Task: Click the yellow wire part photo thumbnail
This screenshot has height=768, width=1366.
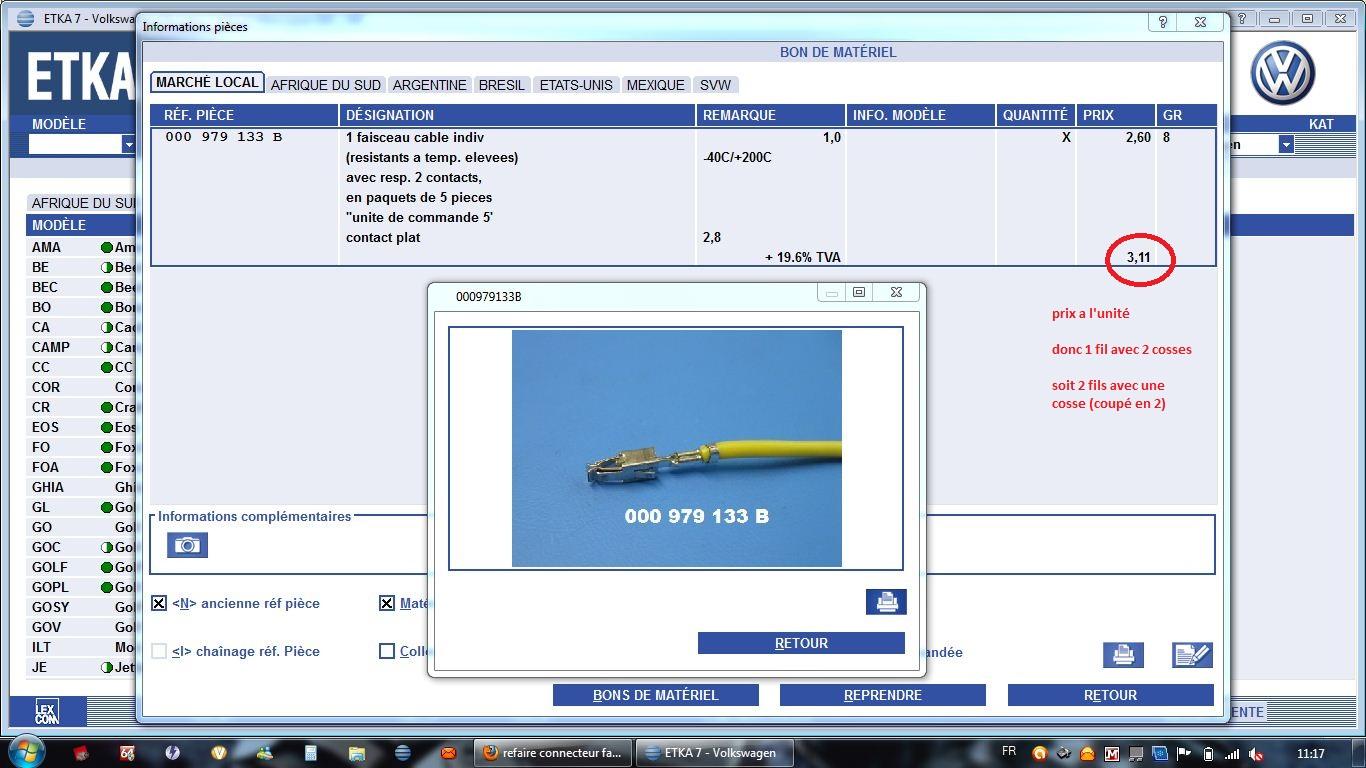Action: tap(677, 449)
